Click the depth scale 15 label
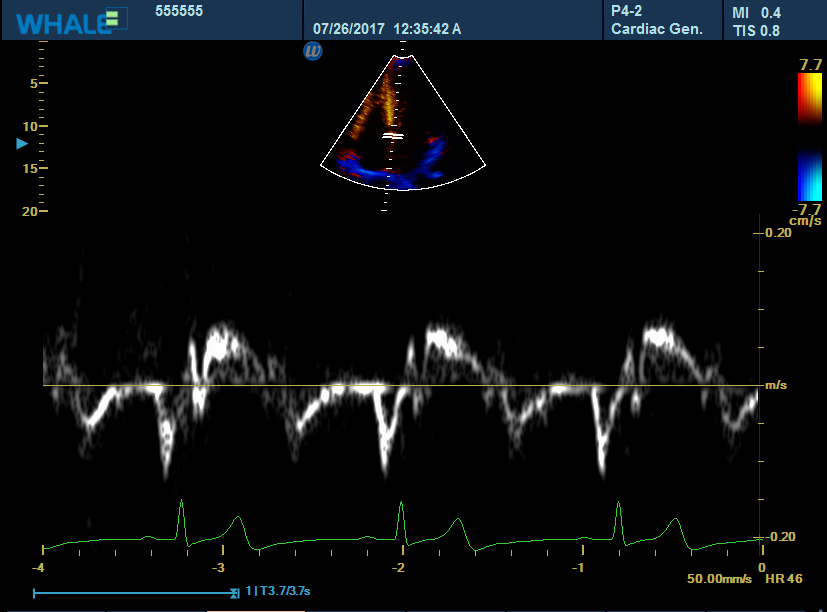The image size is (827, 612). tap(29, 168)
